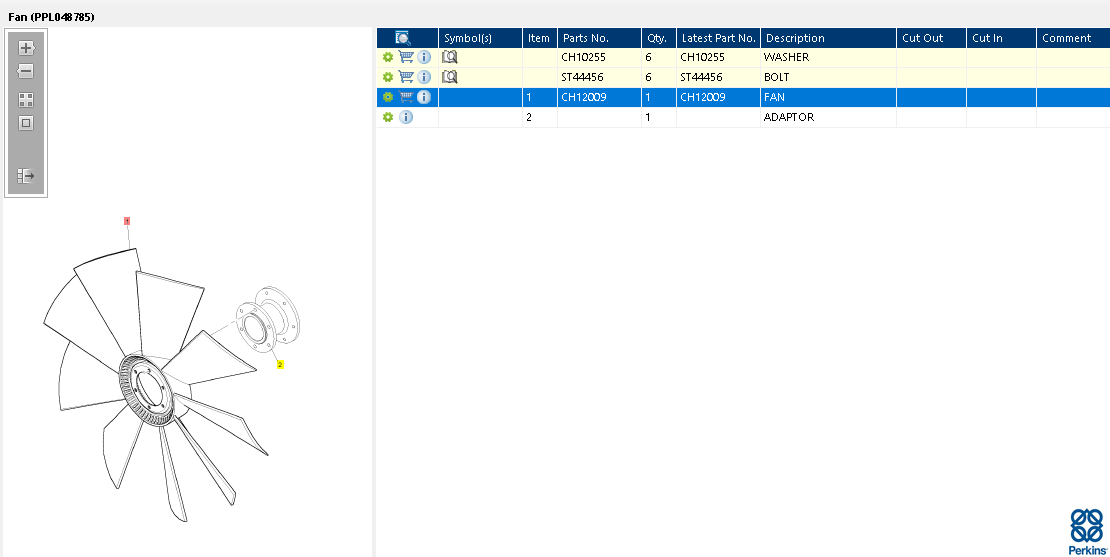Click the Cut In column header
The image size is (1110, 557).
coord(1001,38)
